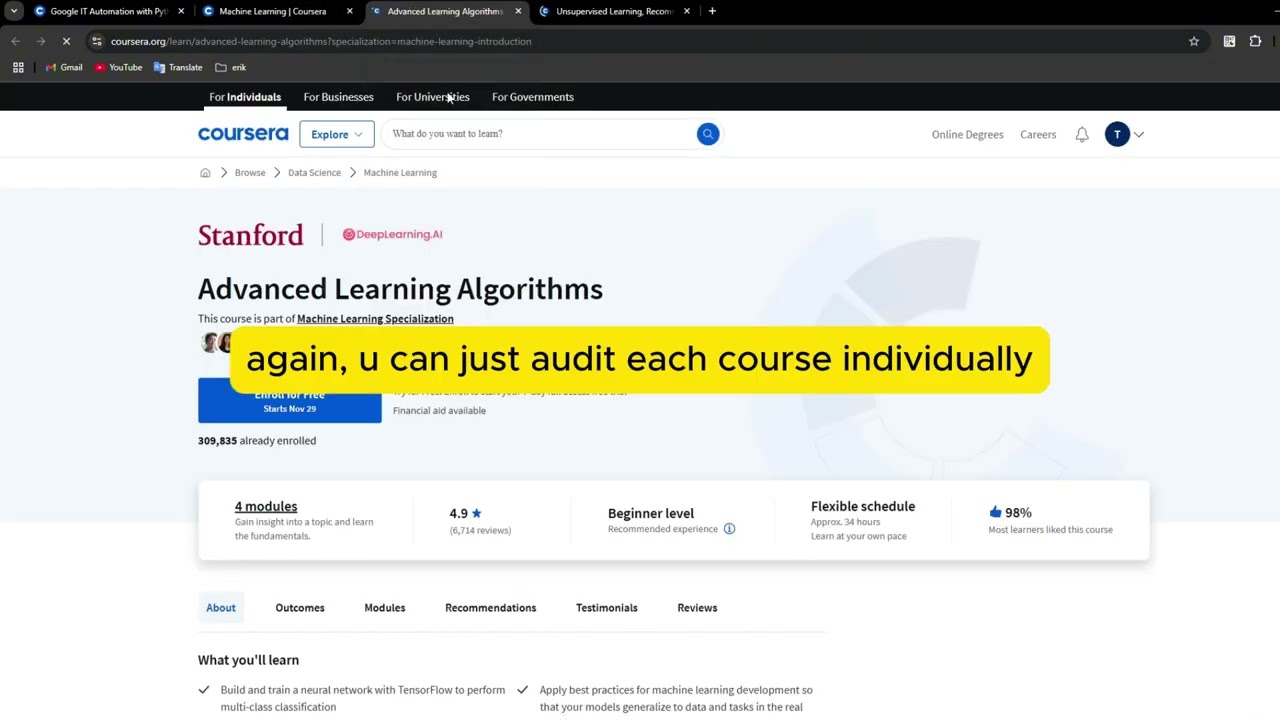Click the address bar URL
This screenshot has width=1280, height=720.
pyautogui.click(x=321, y=41)
